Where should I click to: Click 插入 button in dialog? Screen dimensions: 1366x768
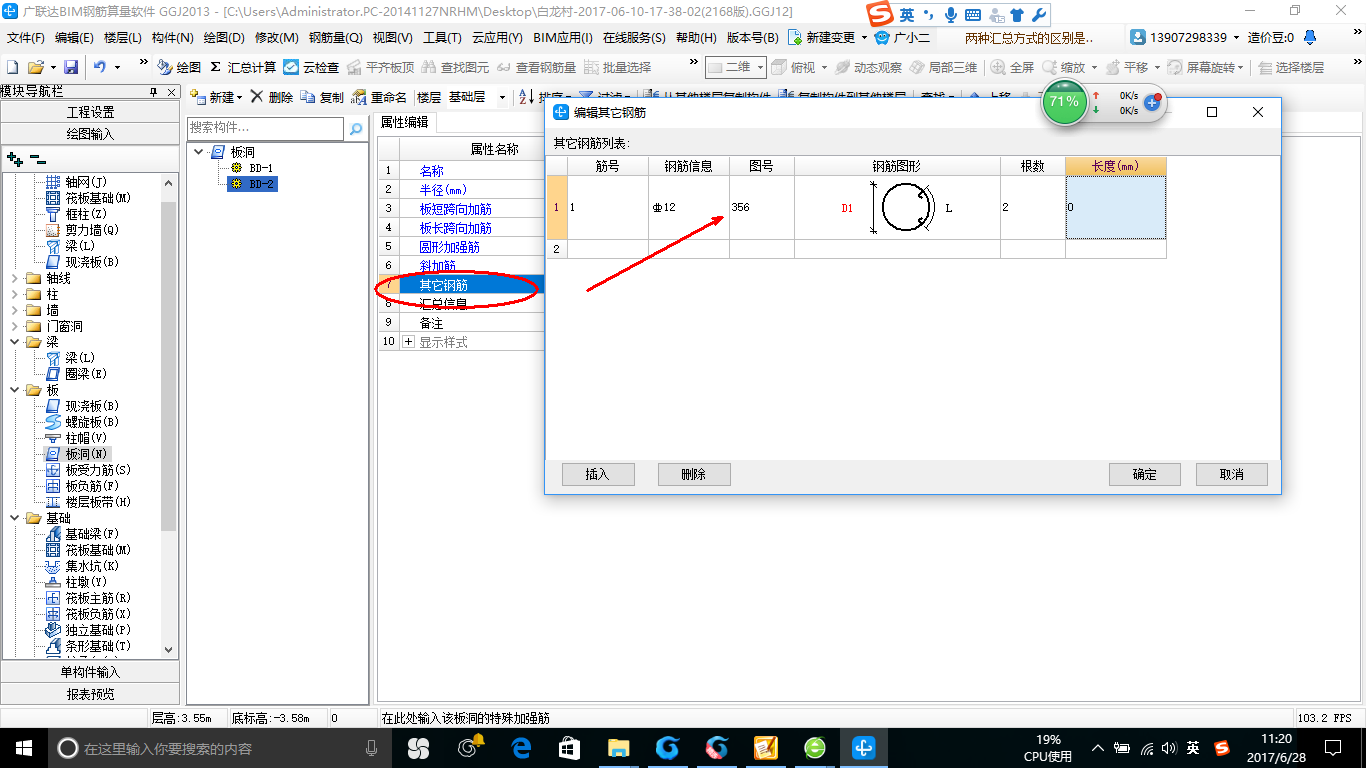[598, 474]
